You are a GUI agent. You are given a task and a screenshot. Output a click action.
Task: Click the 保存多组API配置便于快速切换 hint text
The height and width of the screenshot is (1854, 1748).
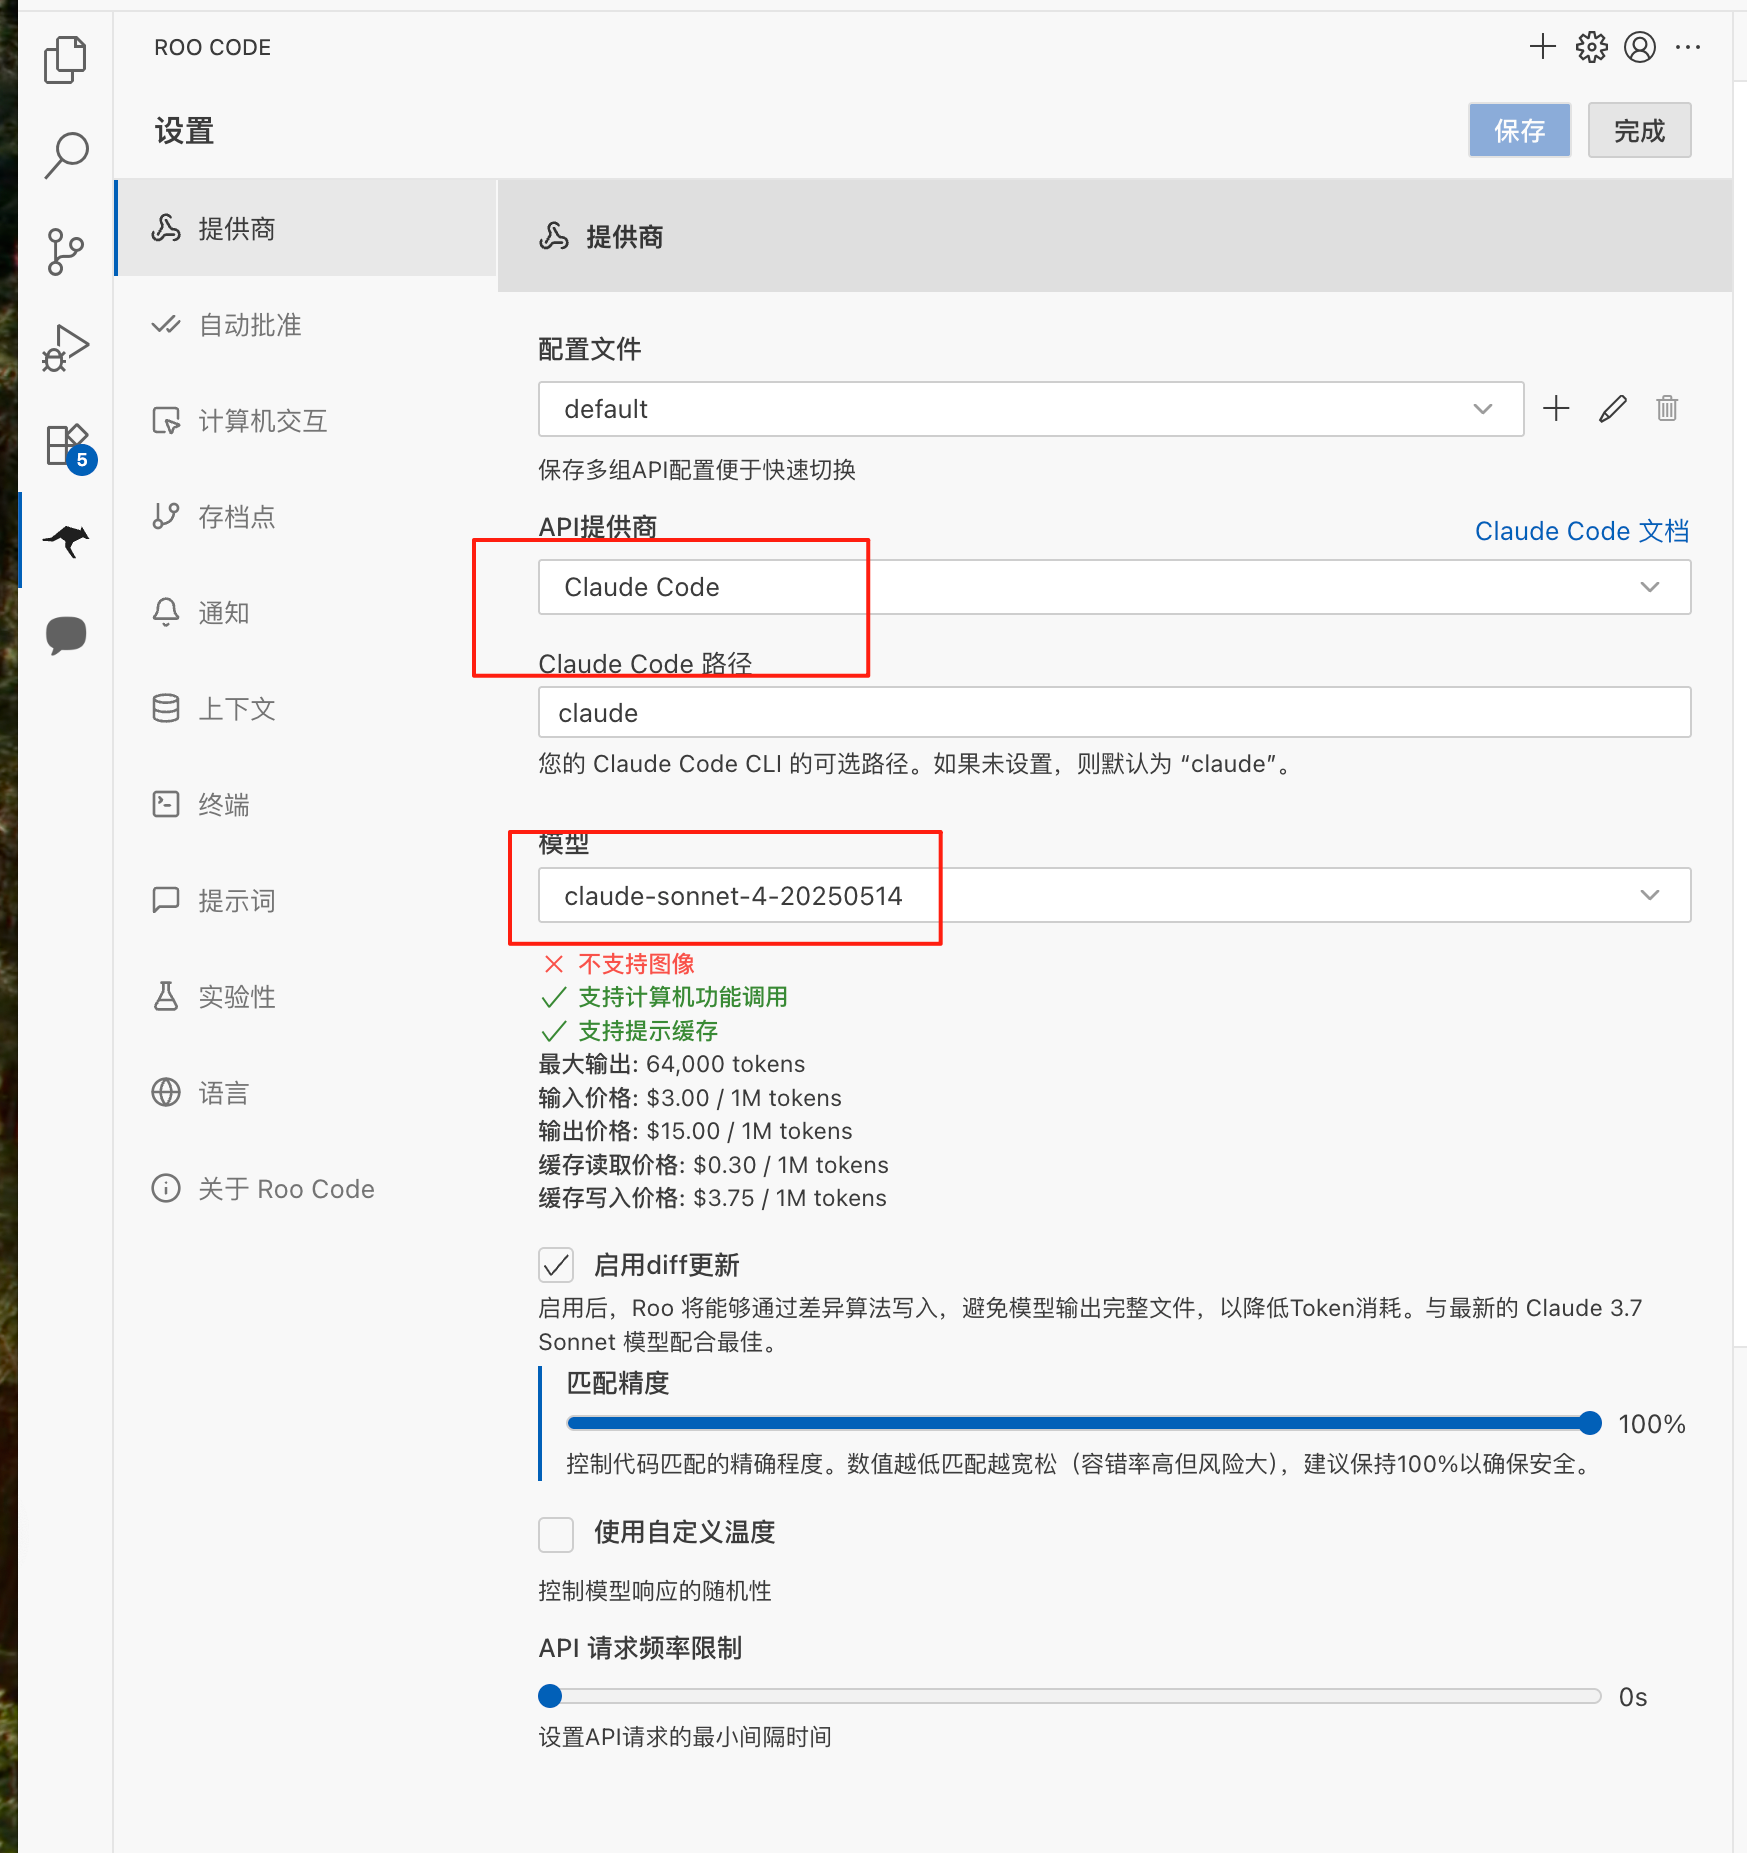pos(697,470)
